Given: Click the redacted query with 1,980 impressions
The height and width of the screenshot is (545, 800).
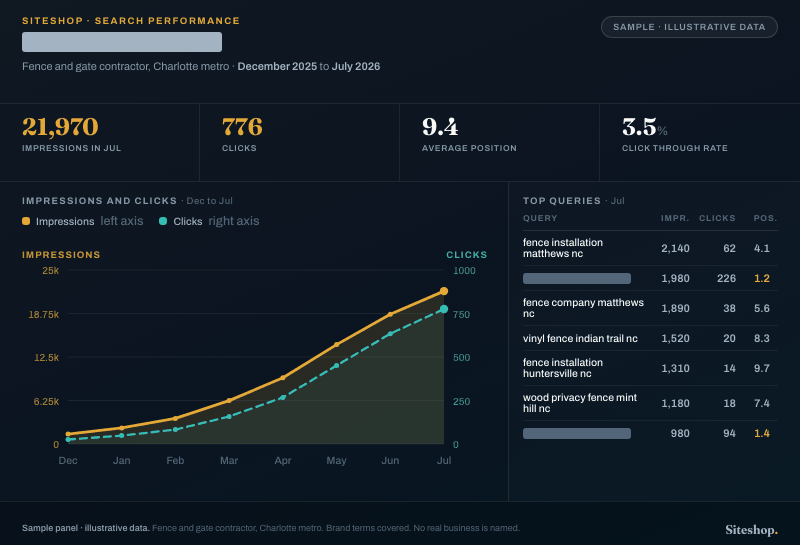Looking at the screenshot, I should pos(577,278).
